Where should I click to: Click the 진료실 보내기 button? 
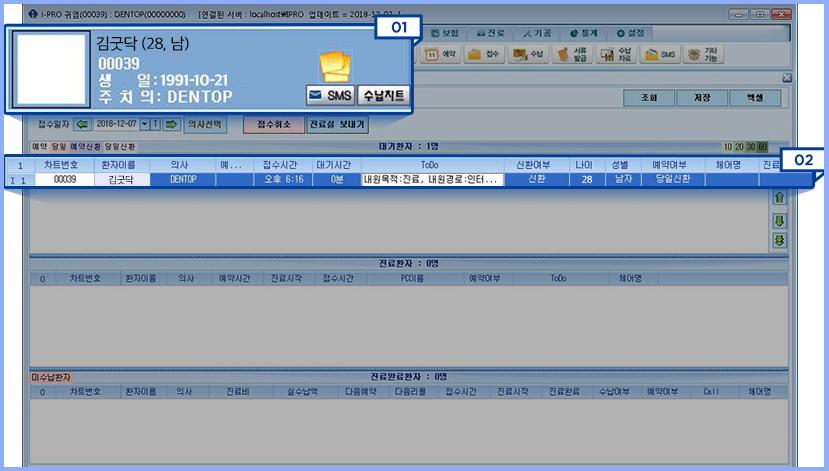click(x=337, y=124)
